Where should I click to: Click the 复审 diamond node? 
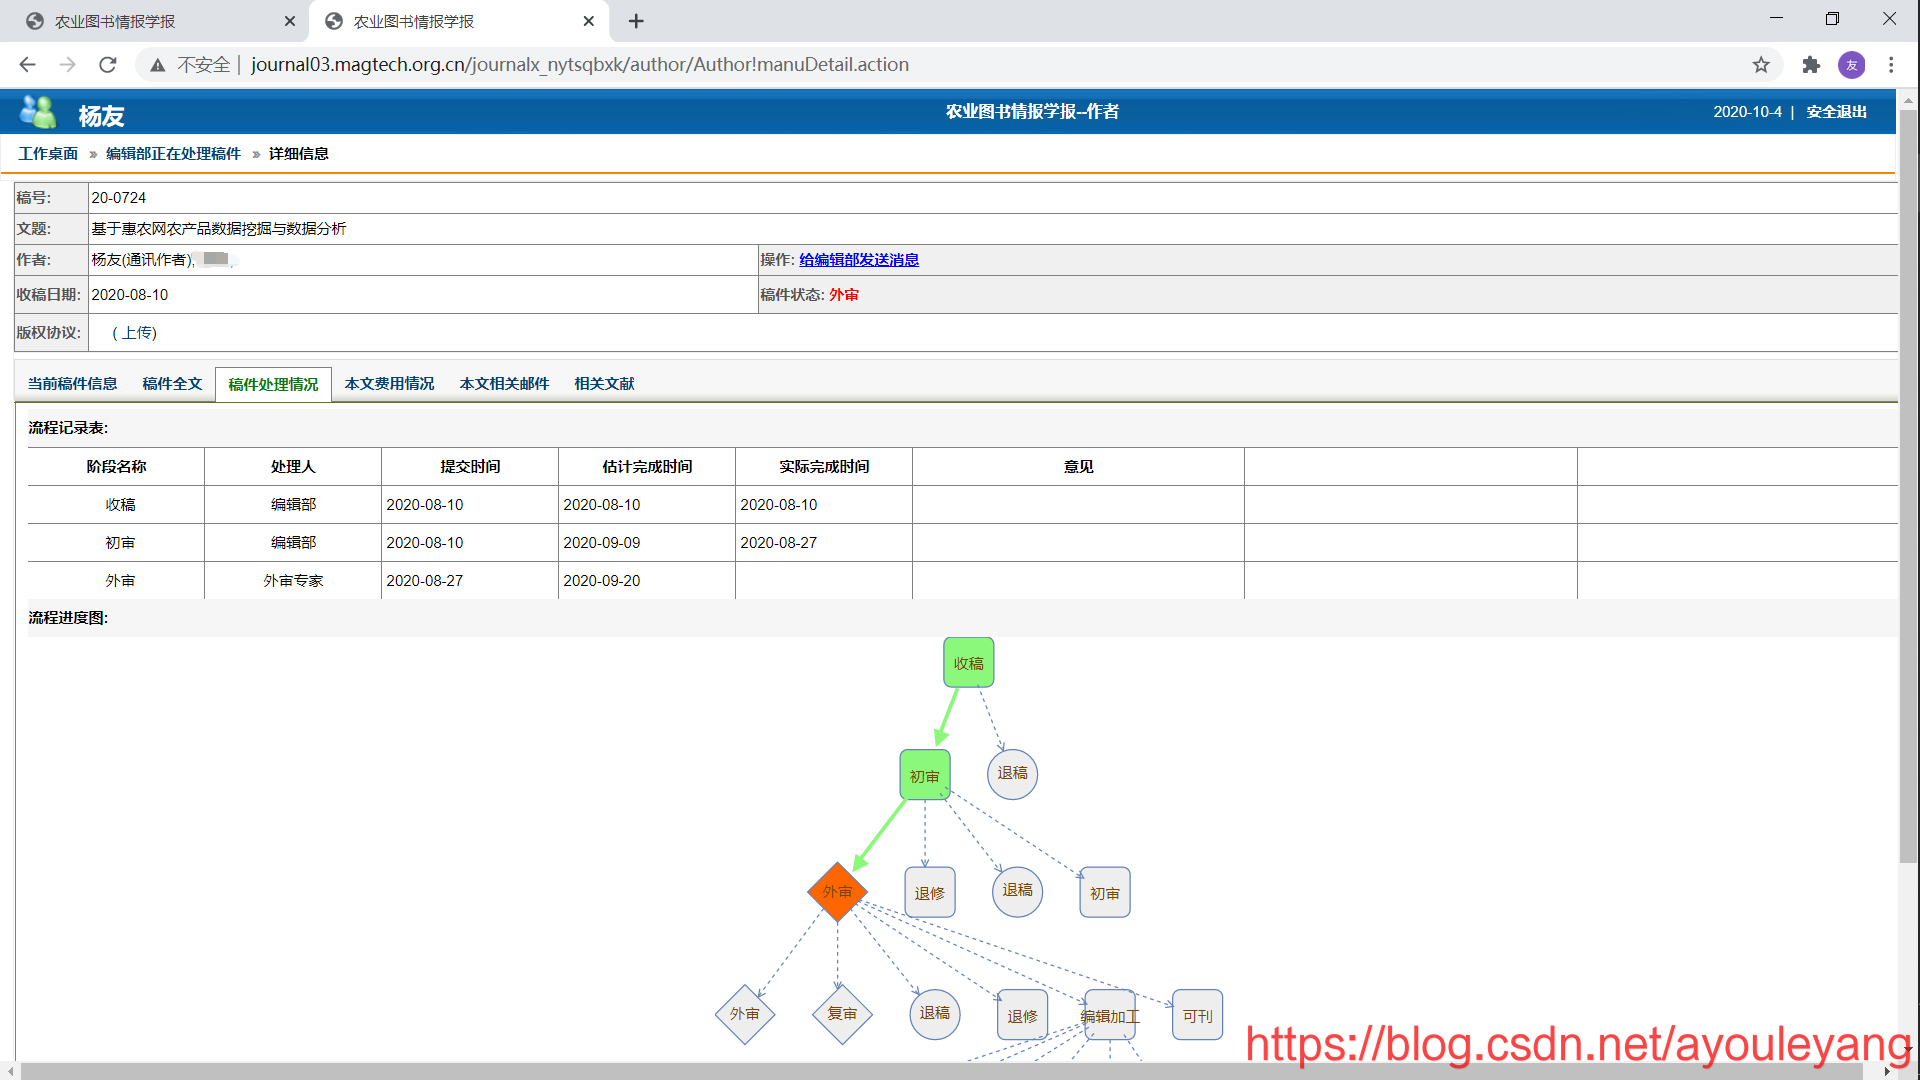(842, 1014)
